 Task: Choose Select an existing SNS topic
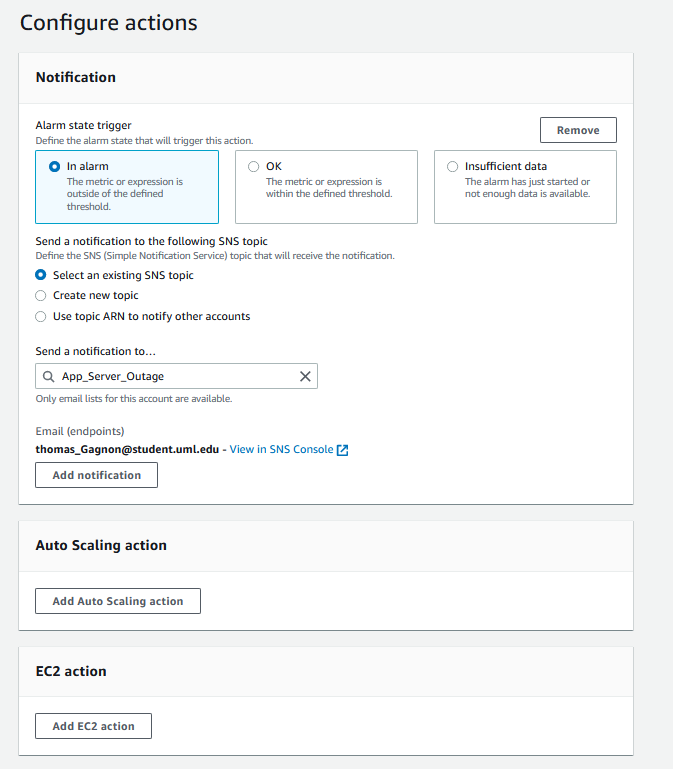(41, 275)
